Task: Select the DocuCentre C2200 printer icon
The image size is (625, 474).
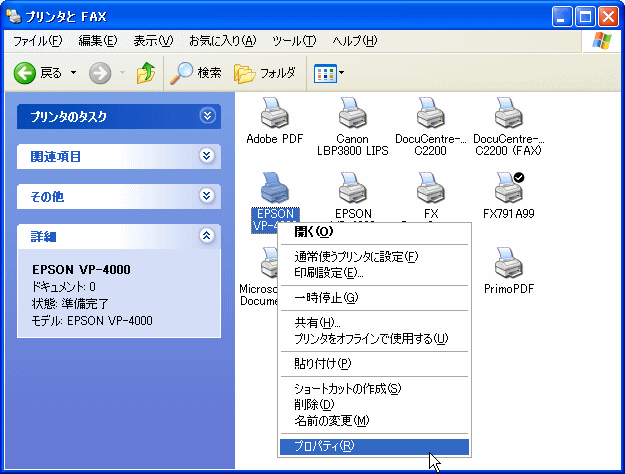Action: tap(430, 113)
